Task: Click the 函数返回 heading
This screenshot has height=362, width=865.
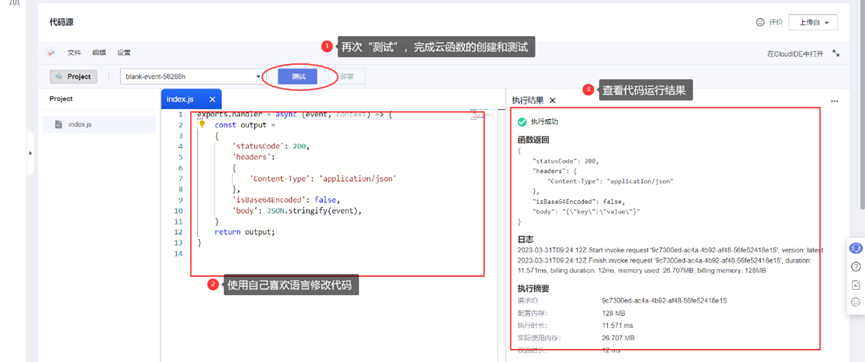Action: pos(533,140)
